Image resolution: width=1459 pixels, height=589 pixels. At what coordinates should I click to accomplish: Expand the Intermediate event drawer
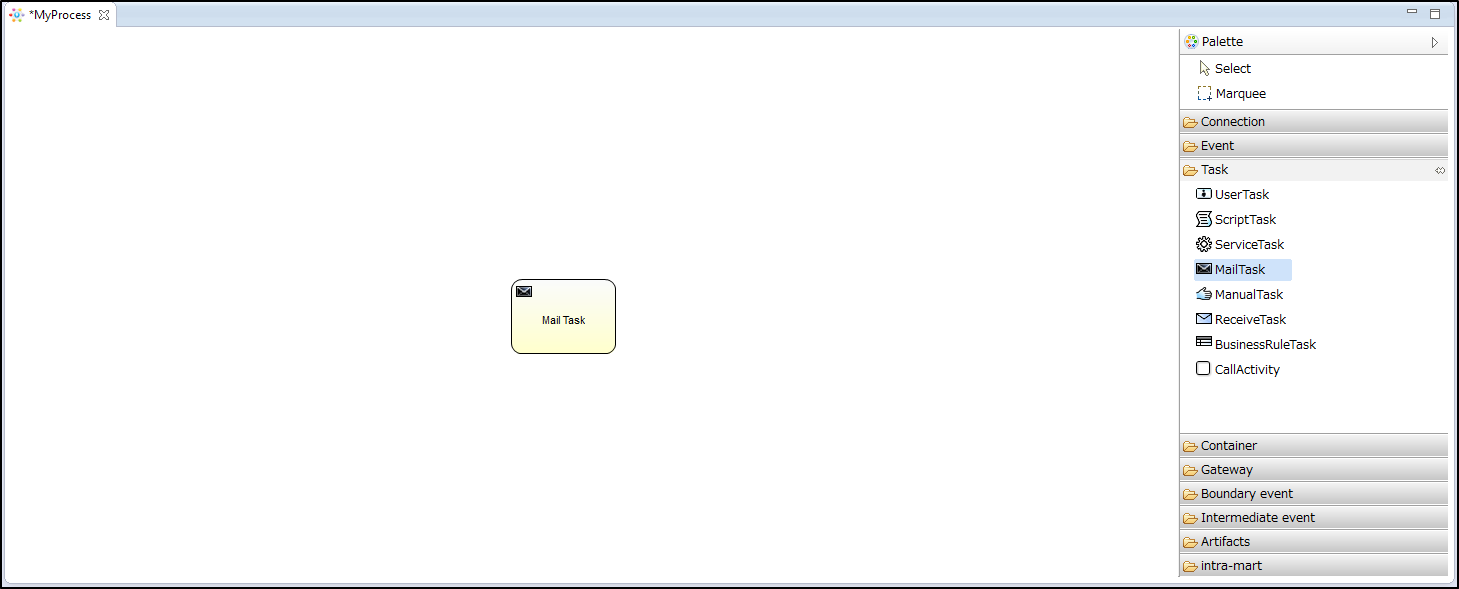[1314, 517]
